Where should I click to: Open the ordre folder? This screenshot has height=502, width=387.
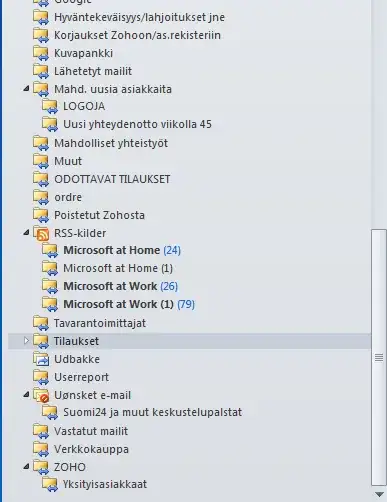(68, 197)
